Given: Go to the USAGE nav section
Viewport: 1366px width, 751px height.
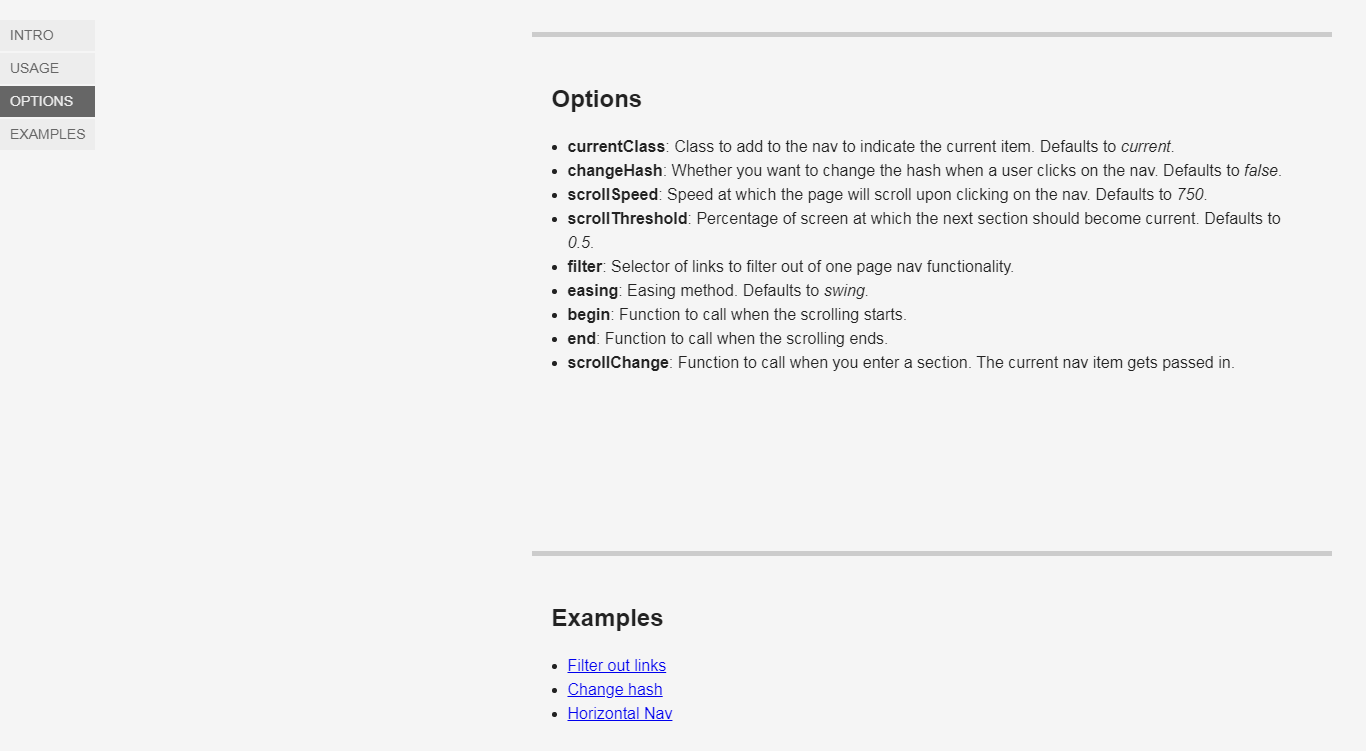Looking at the screenshot, I should point(47,68).
